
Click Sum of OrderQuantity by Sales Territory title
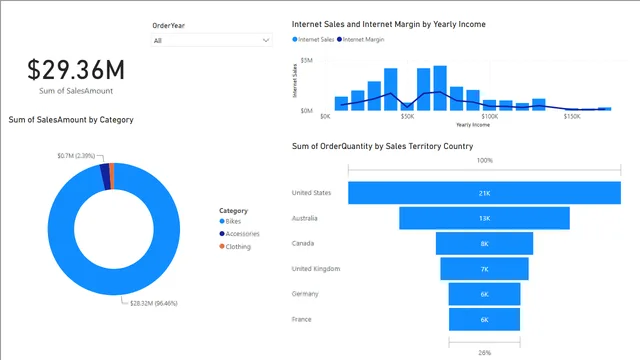point(382,147)
